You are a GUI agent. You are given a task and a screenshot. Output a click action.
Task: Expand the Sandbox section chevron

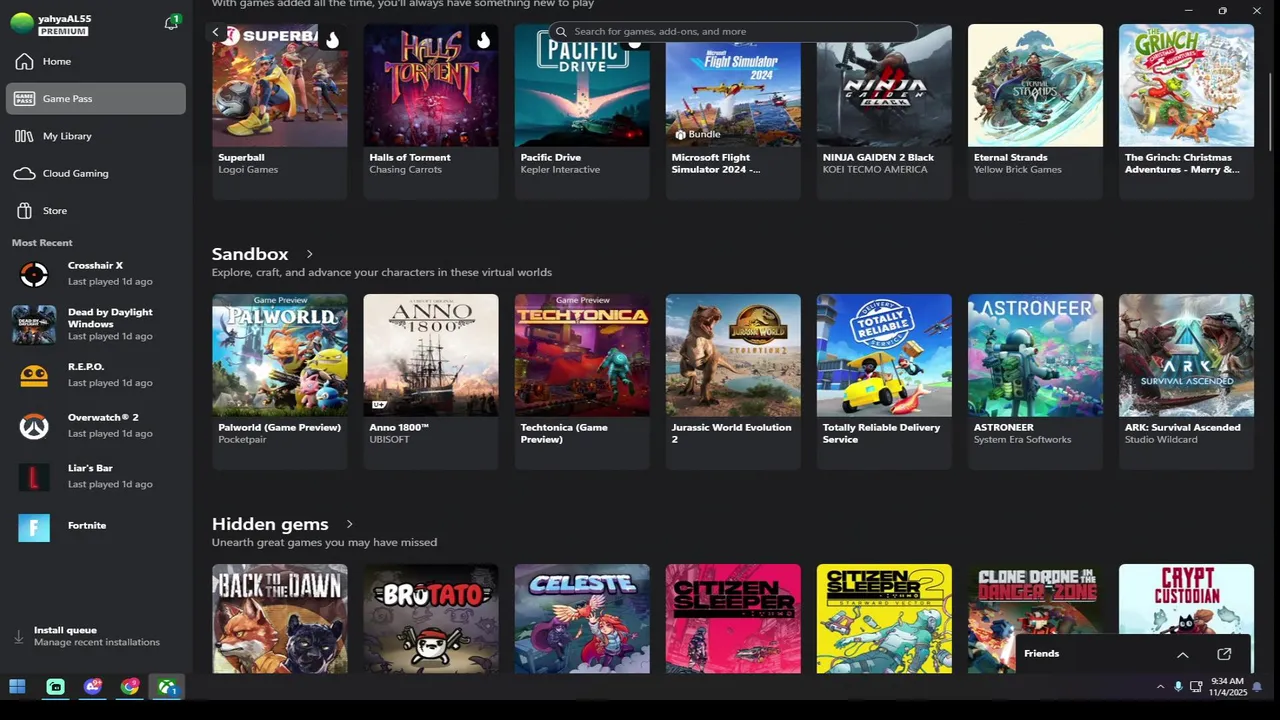309,254
